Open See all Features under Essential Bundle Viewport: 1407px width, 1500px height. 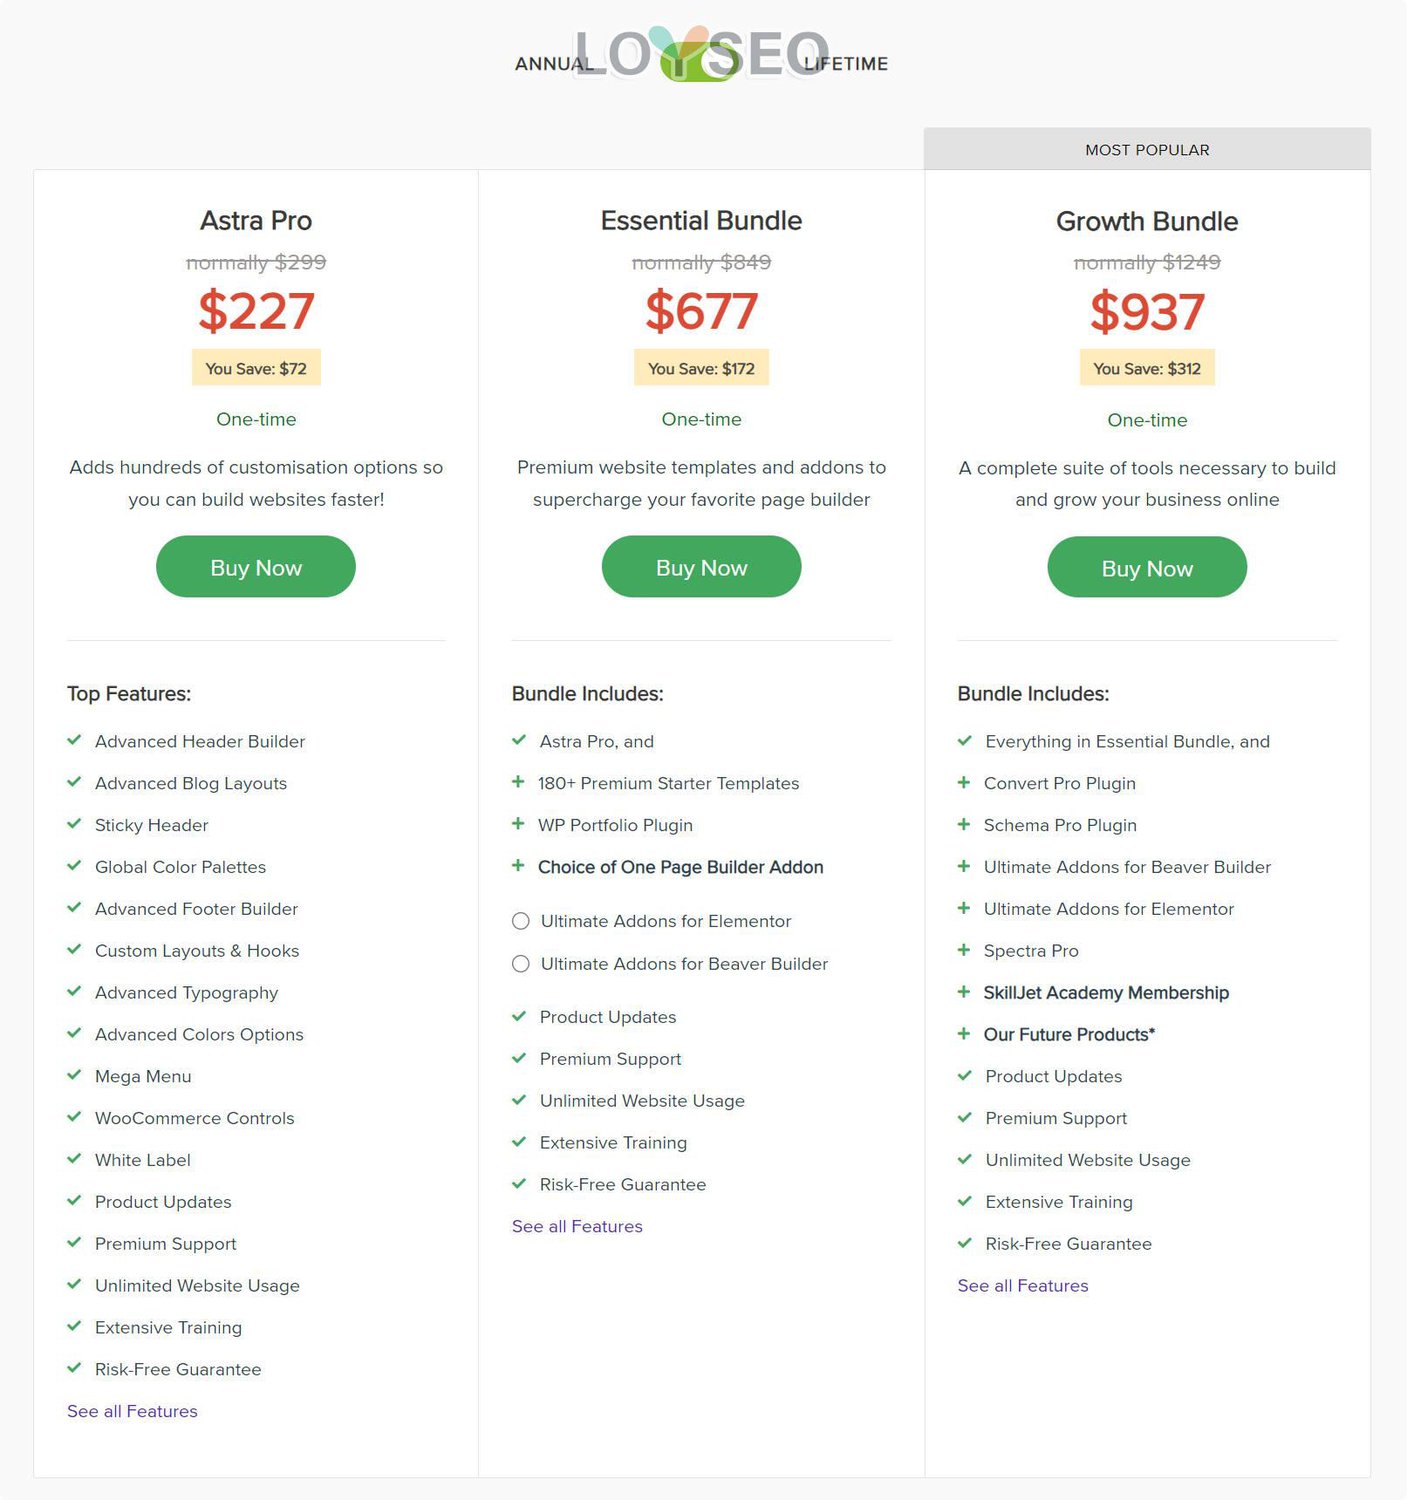point(577,1226)
